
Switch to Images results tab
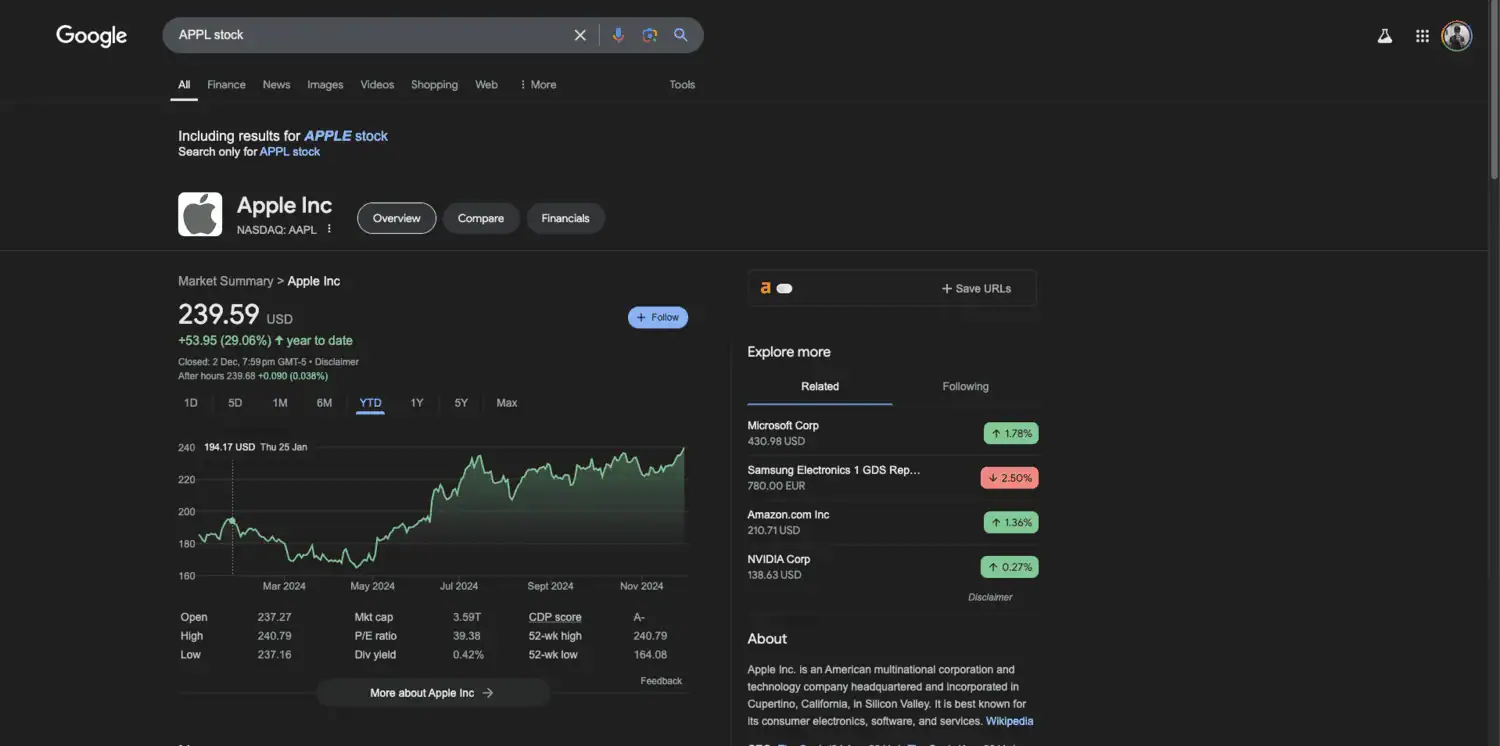pyautogui.click(x=325, y=85)
